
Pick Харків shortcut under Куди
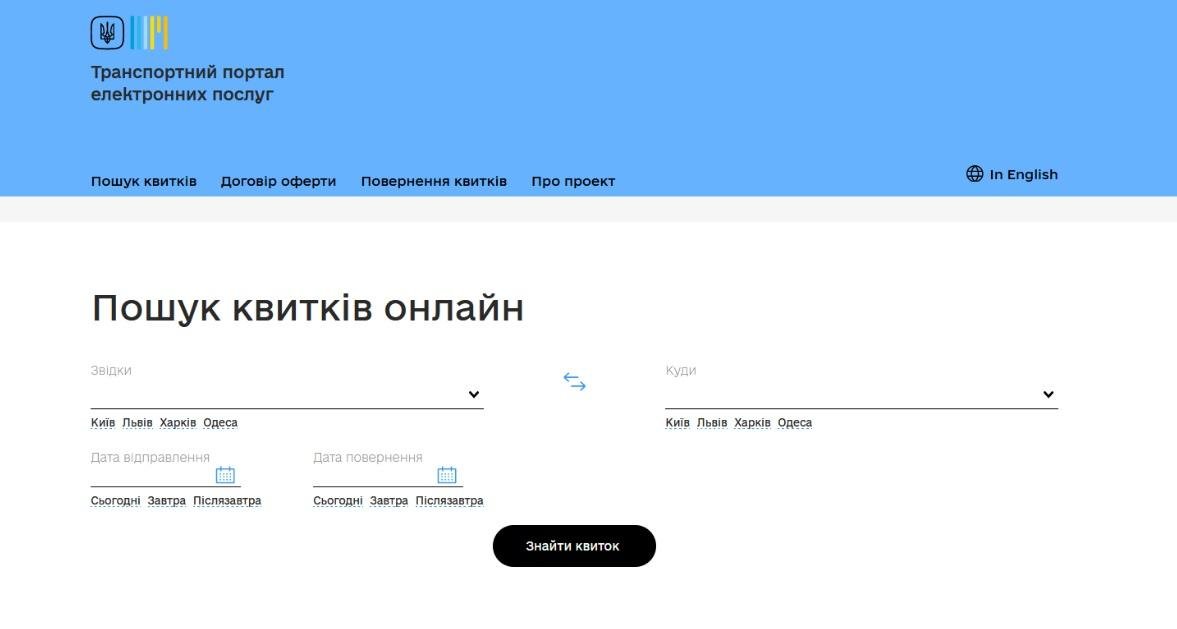coord(752,423)
